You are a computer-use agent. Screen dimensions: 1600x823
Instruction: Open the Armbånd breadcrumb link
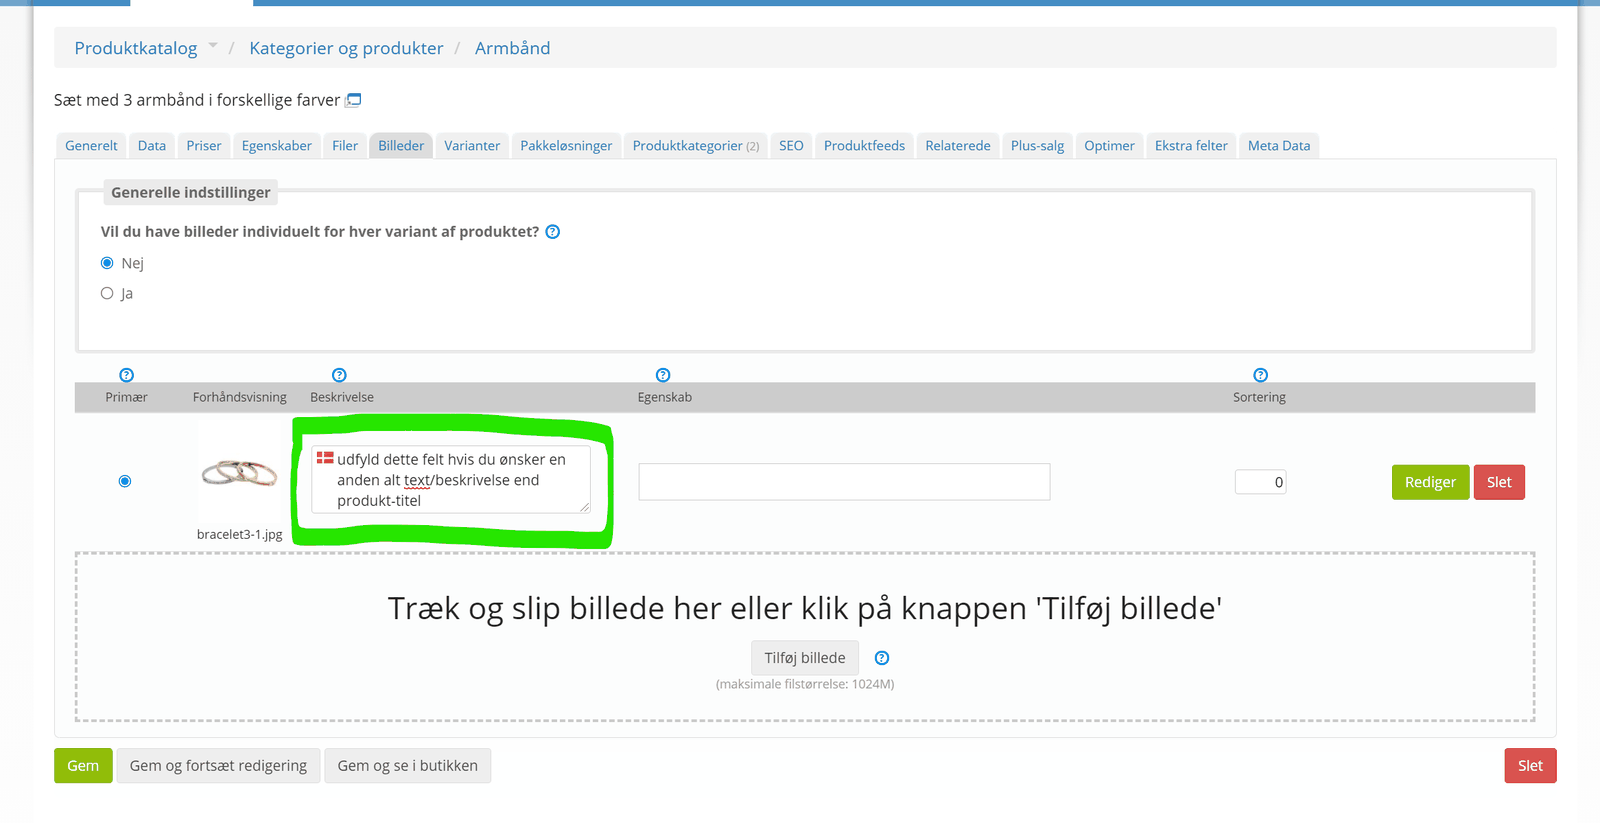[x=512, y=48]
